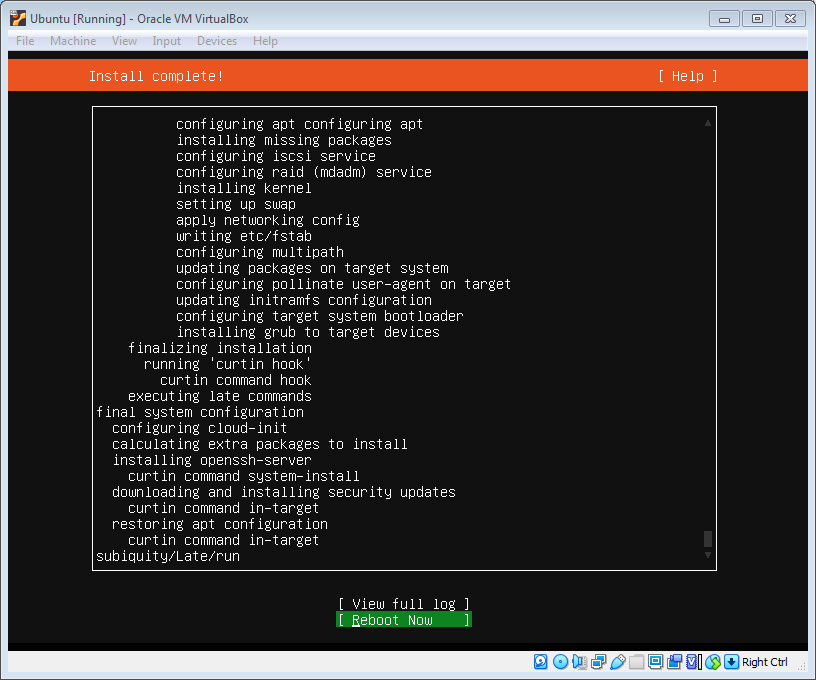Click the installer [ Help ] button
Viewport: 816px width, 680px height.
(x=687, y=76)
